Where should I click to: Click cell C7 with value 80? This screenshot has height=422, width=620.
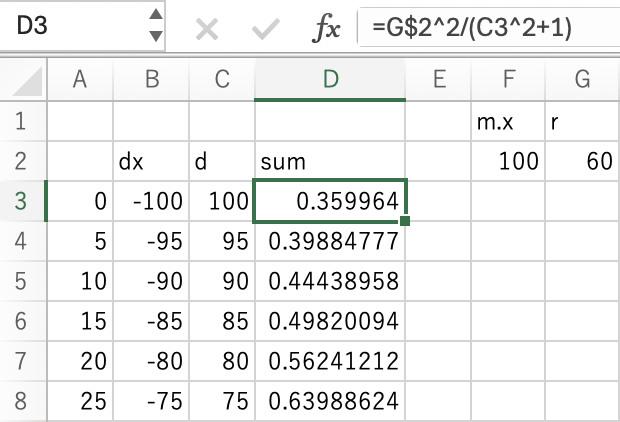coord(222,361)
